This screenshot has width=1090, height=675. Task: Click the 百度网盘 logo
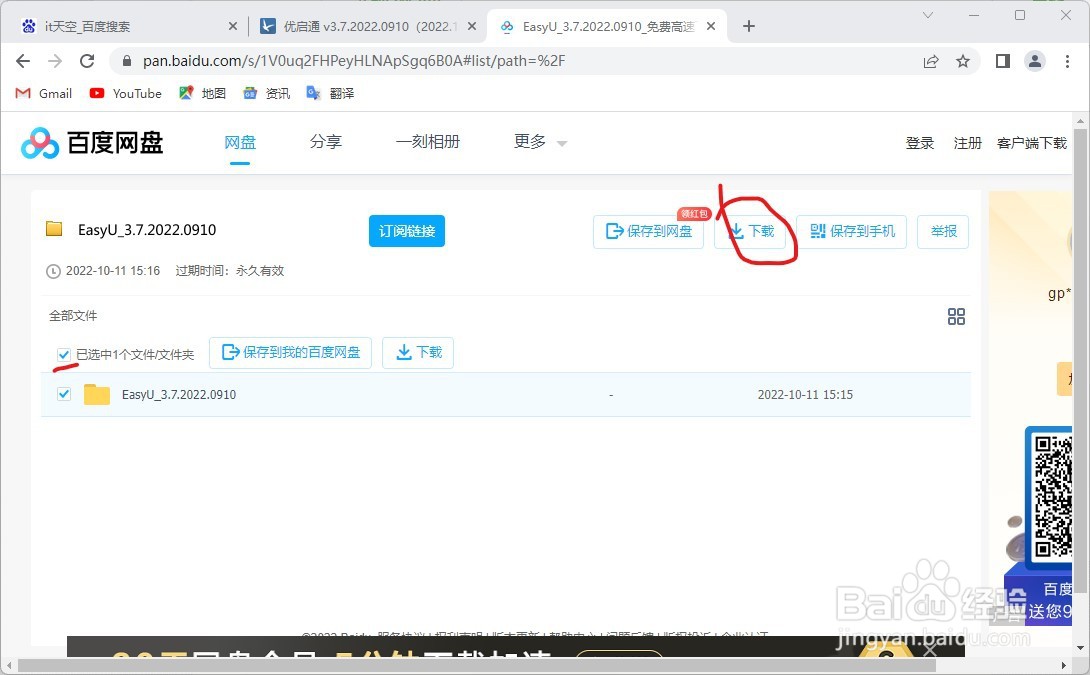(x=92, y=143)
